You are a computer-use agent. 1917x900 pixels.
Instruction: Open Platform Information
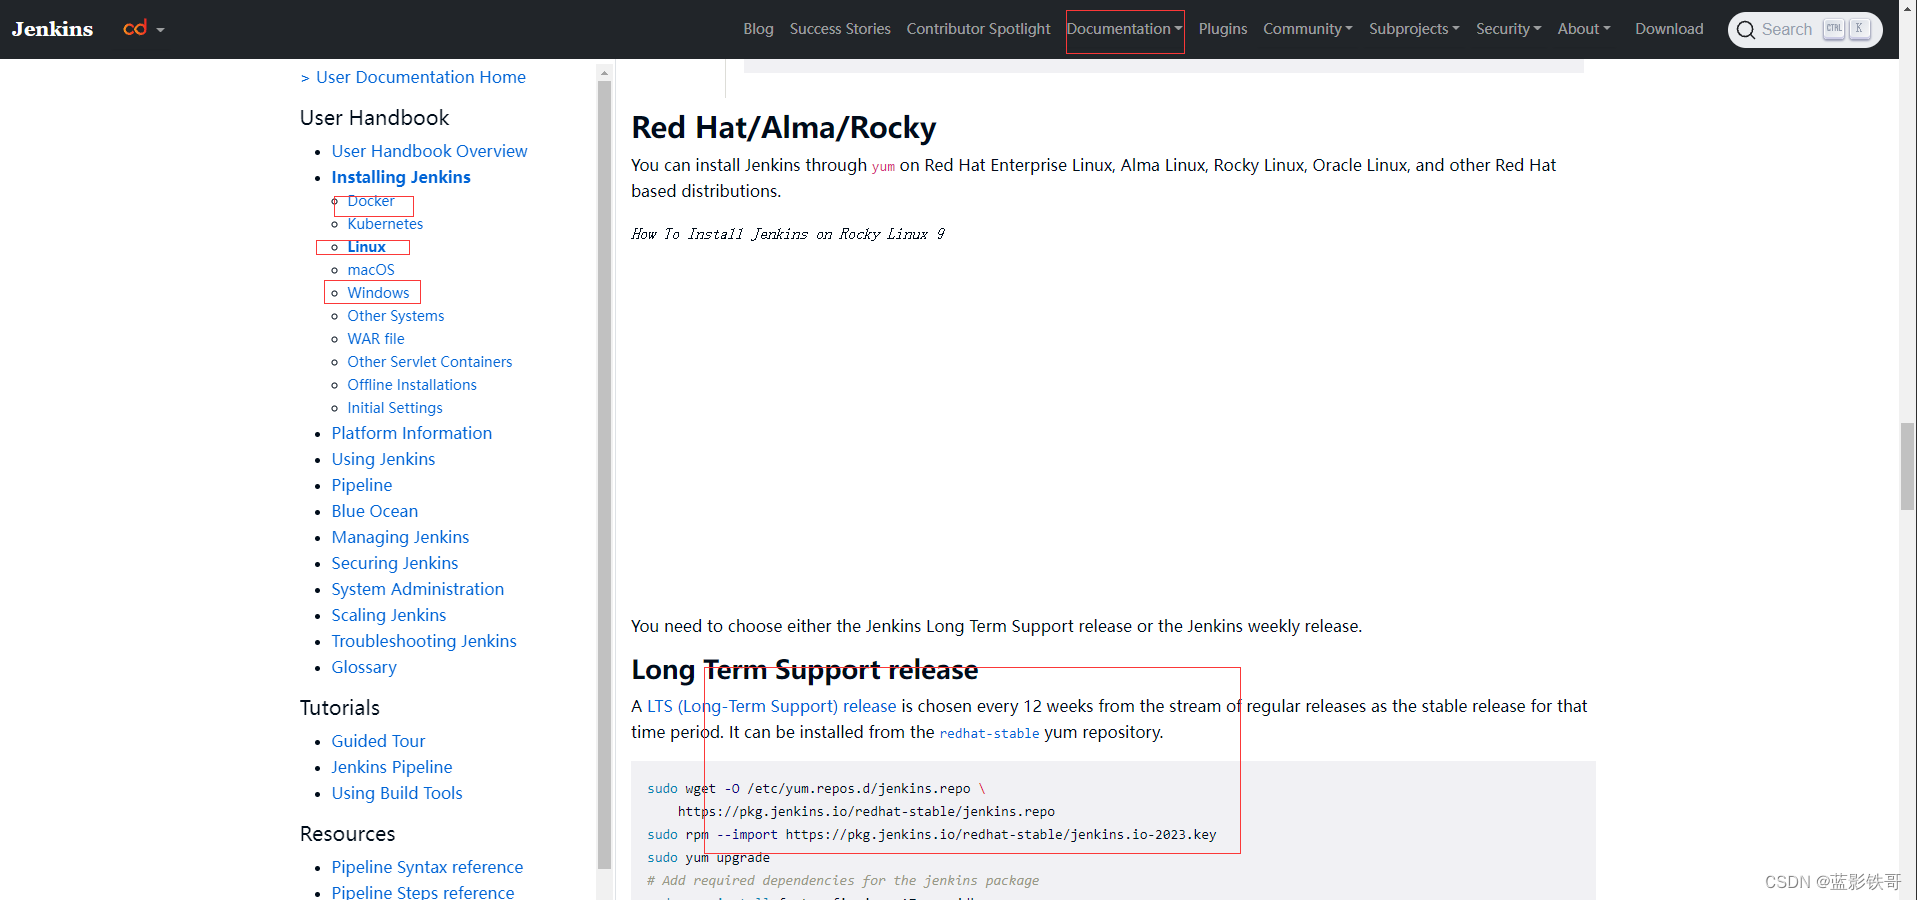click(412, 433)
